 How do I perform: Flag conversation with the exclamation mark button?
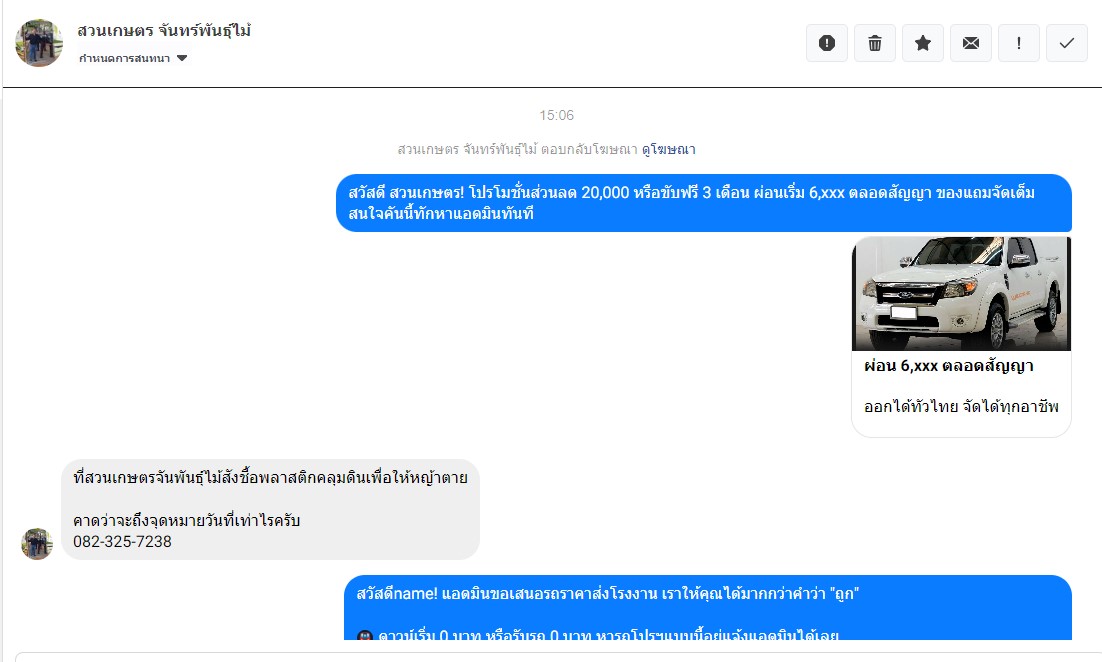pos(1019,43)
